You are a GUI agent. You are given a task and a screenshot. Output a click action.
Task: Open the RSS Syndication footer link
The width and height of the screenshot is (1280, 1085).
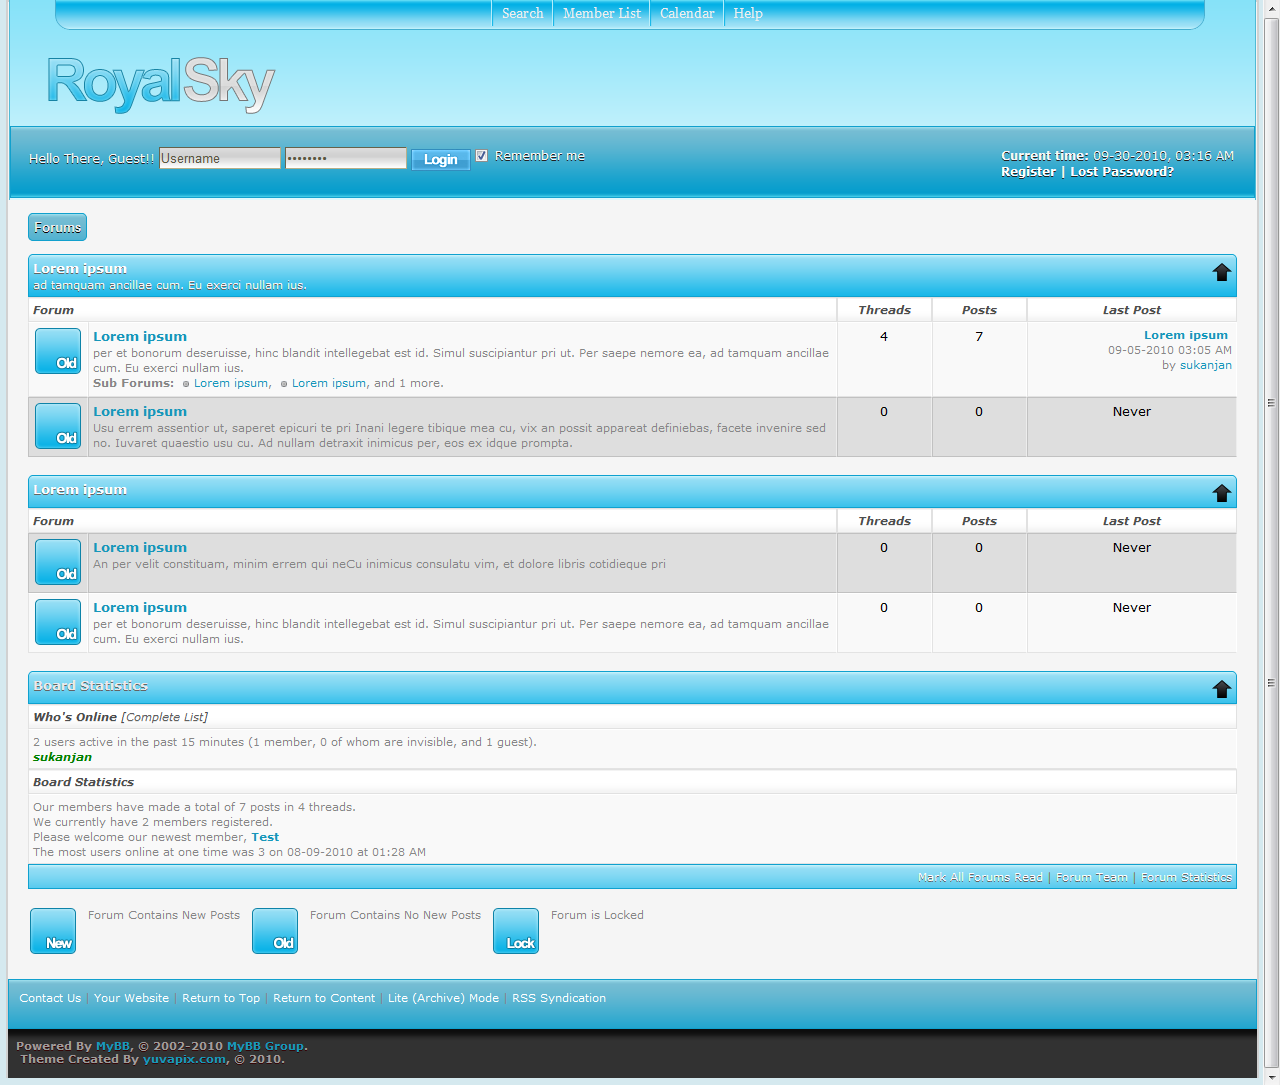(559, 998)
